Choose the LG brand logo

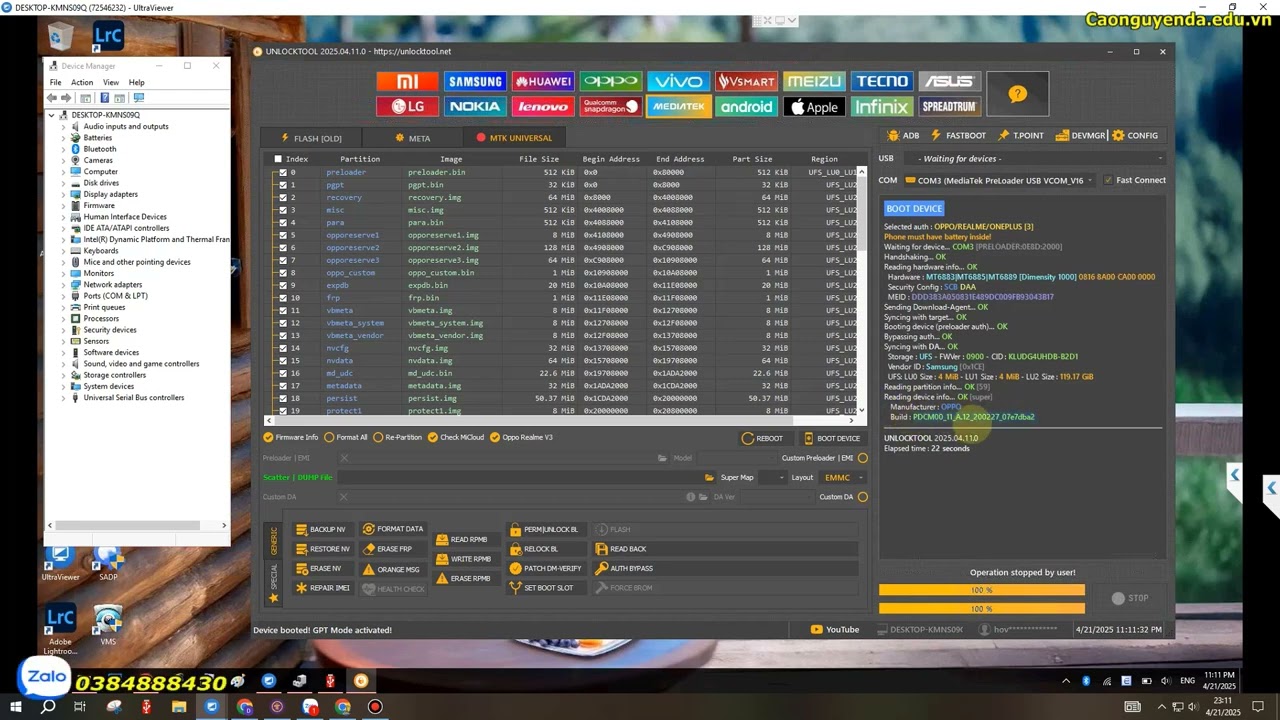pos(408,106)
